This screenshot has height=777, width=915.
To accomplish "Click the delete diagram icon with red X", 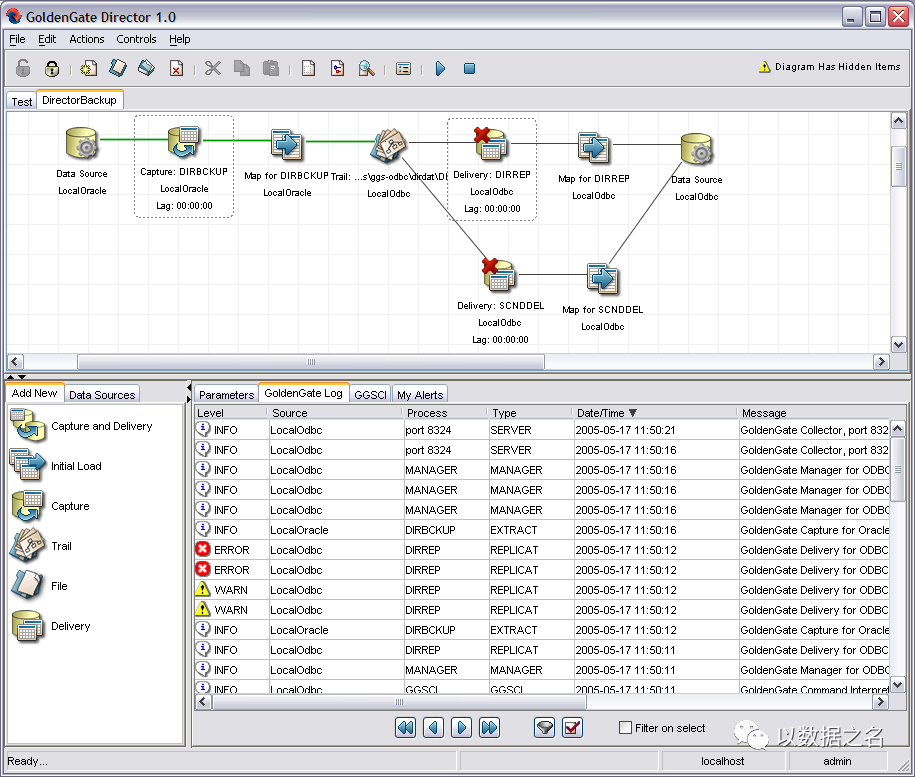I will click(x=176, y=69).
